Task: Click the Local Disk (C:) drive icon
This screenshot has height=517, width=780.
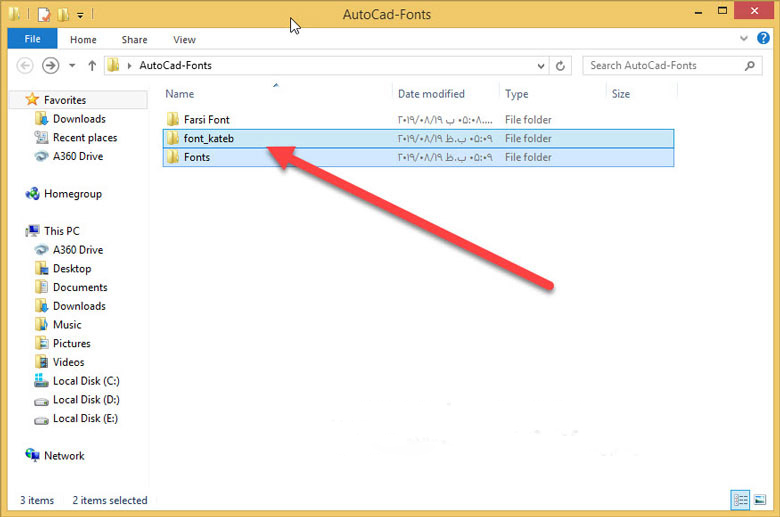Action: tap(41, 381)
